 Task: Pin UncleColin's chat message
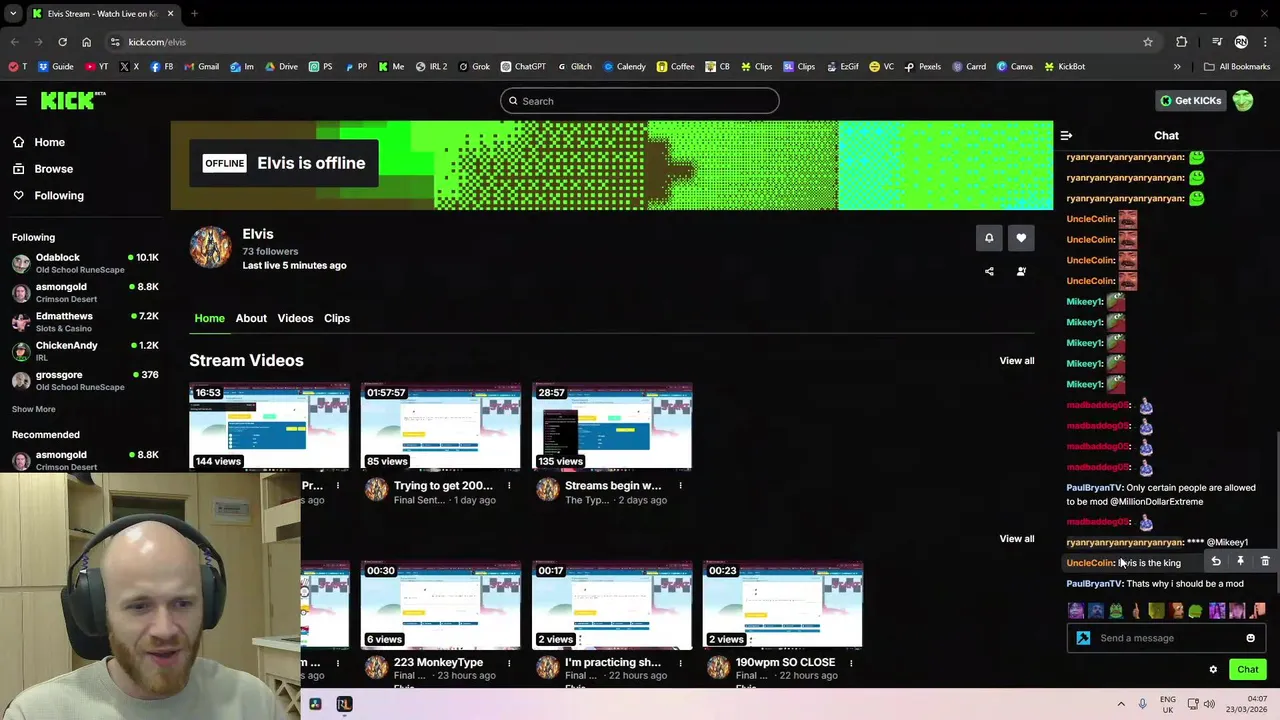pos(1240,562)
